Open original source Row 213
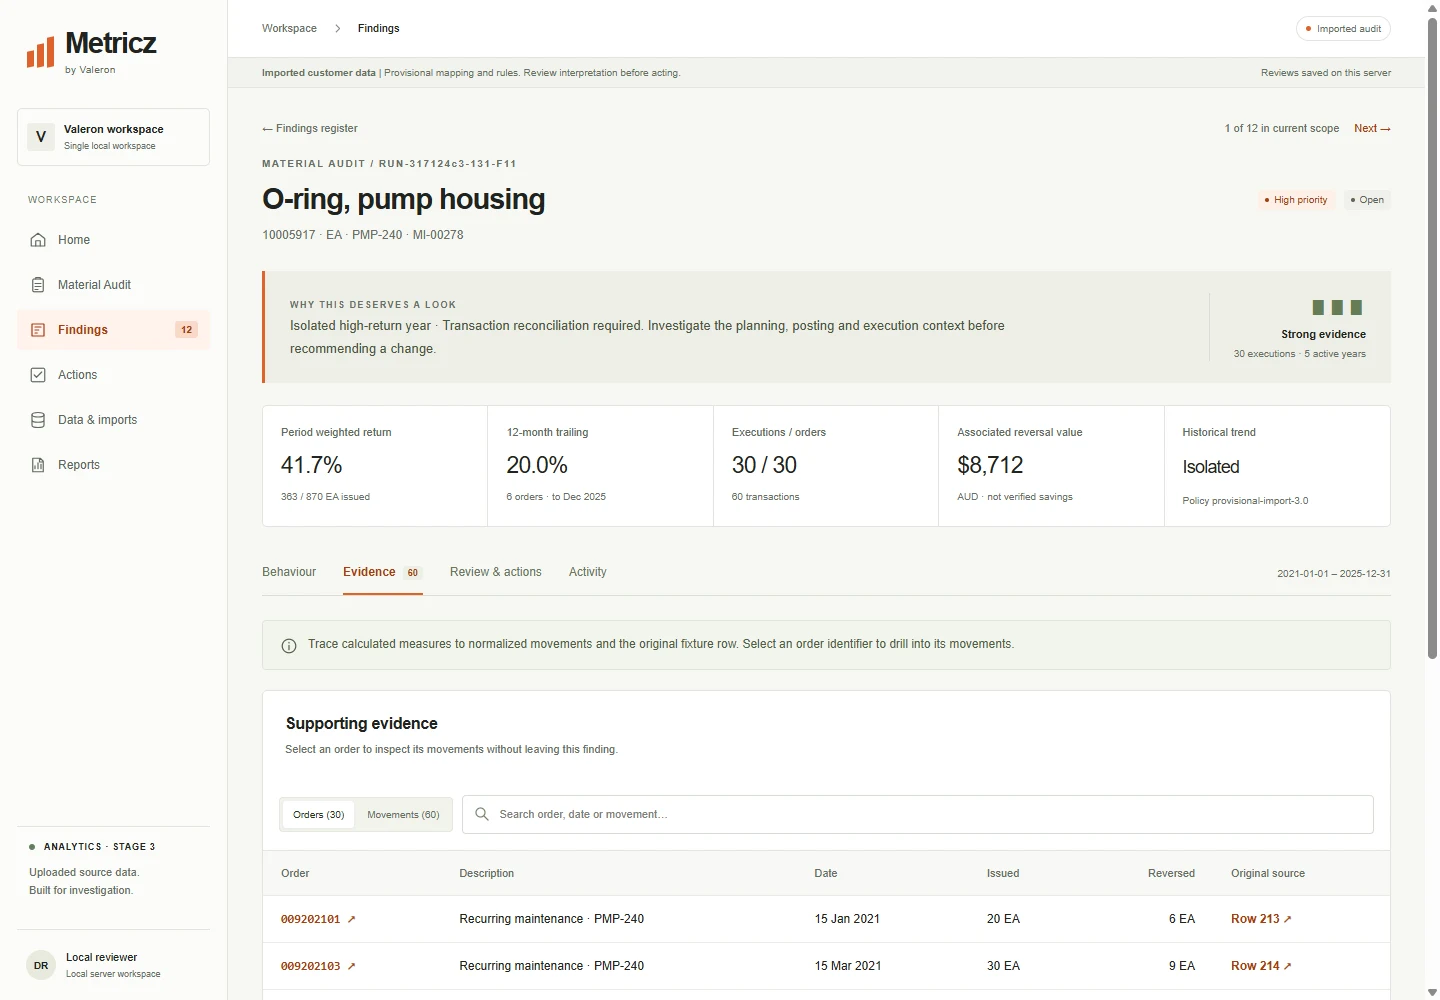1440x1000 pixels. click(1261, 919)
